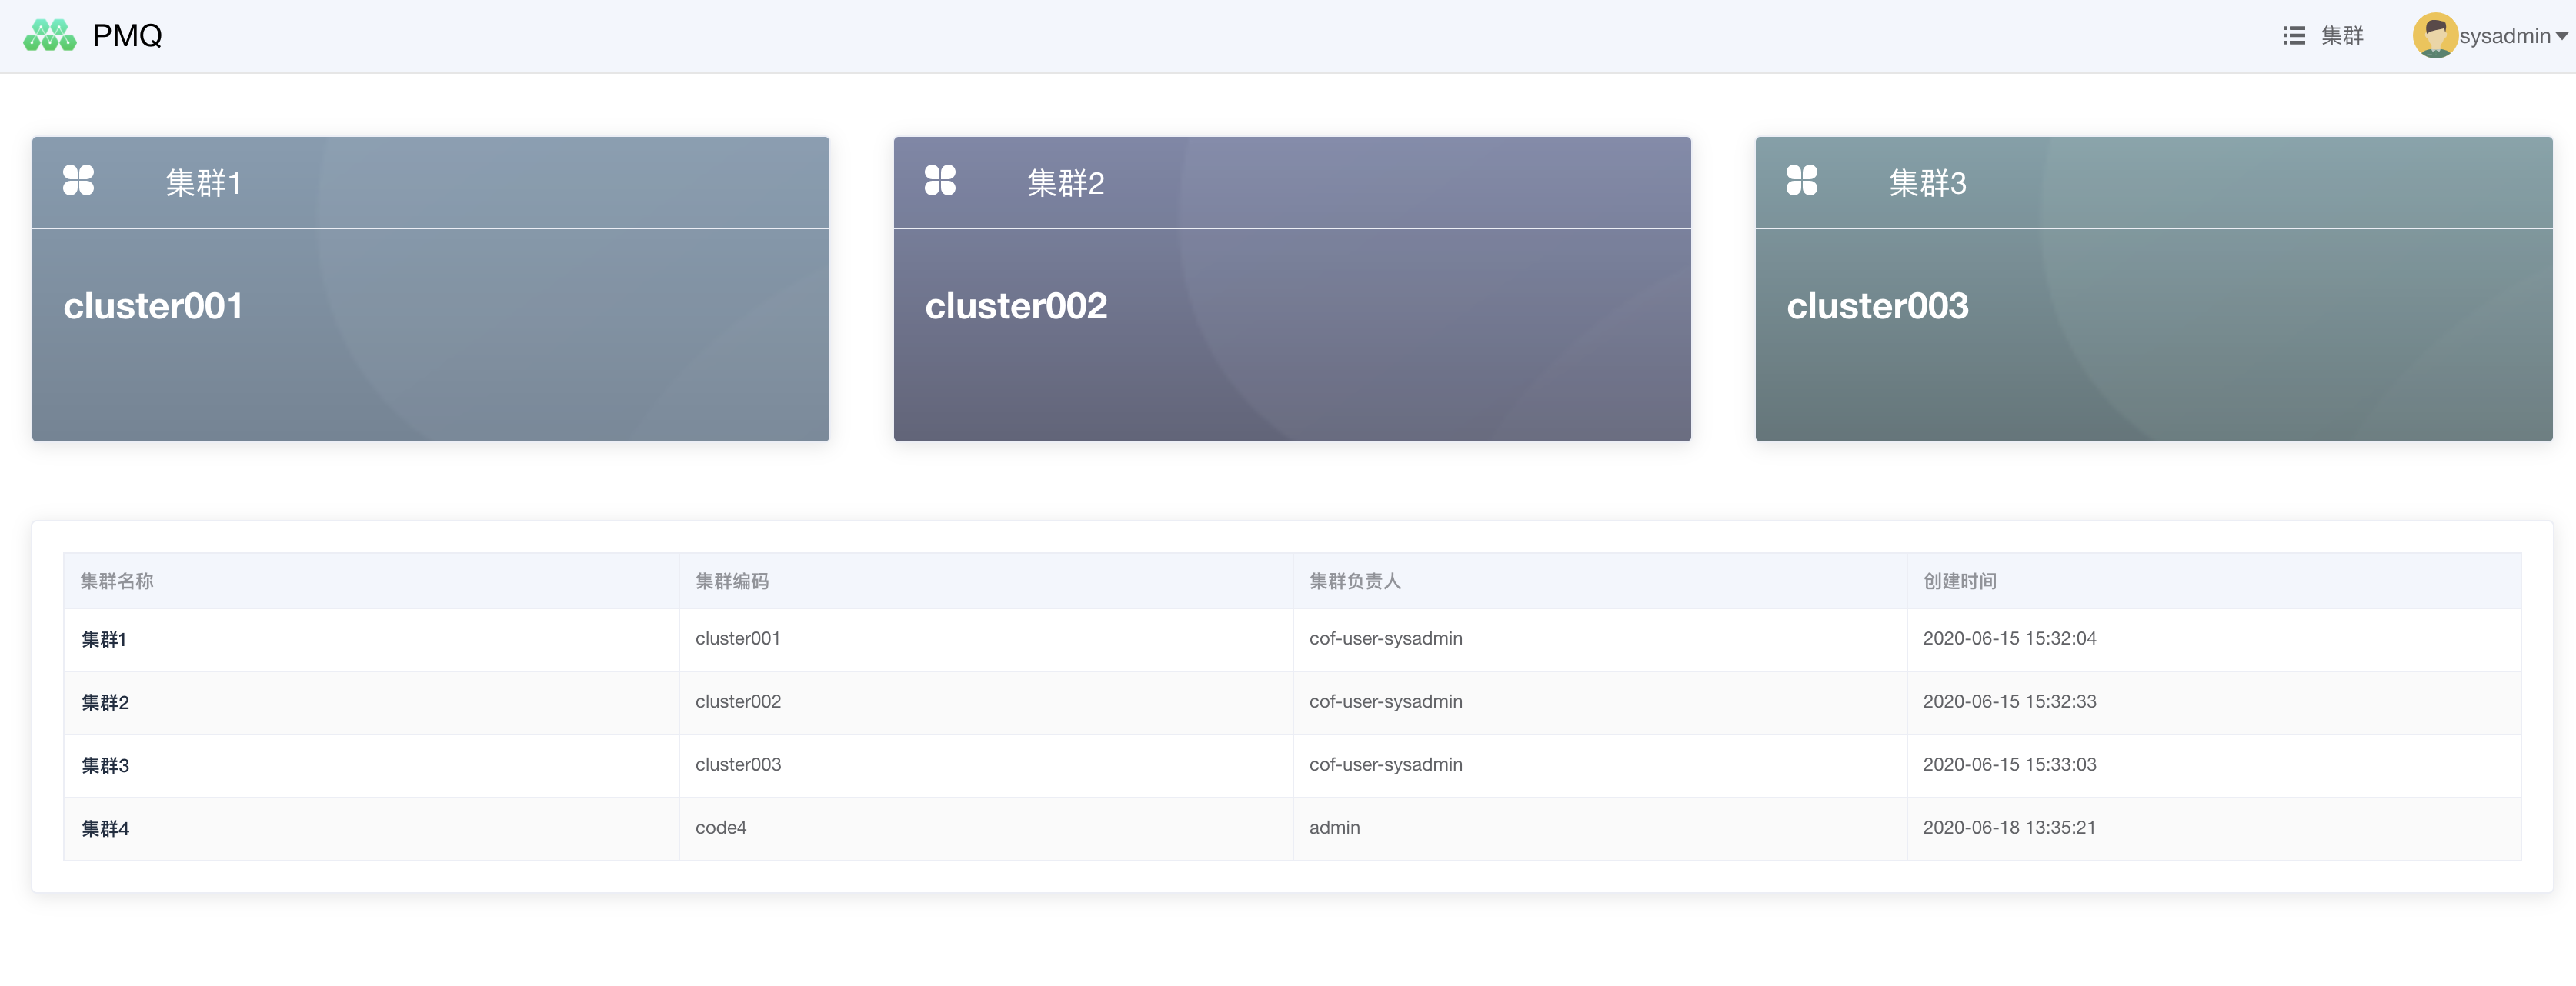Image resolution: width=2576 pixels, height=986 pixels.
Task: Click the 集群名称 column header
Action: 117,581
